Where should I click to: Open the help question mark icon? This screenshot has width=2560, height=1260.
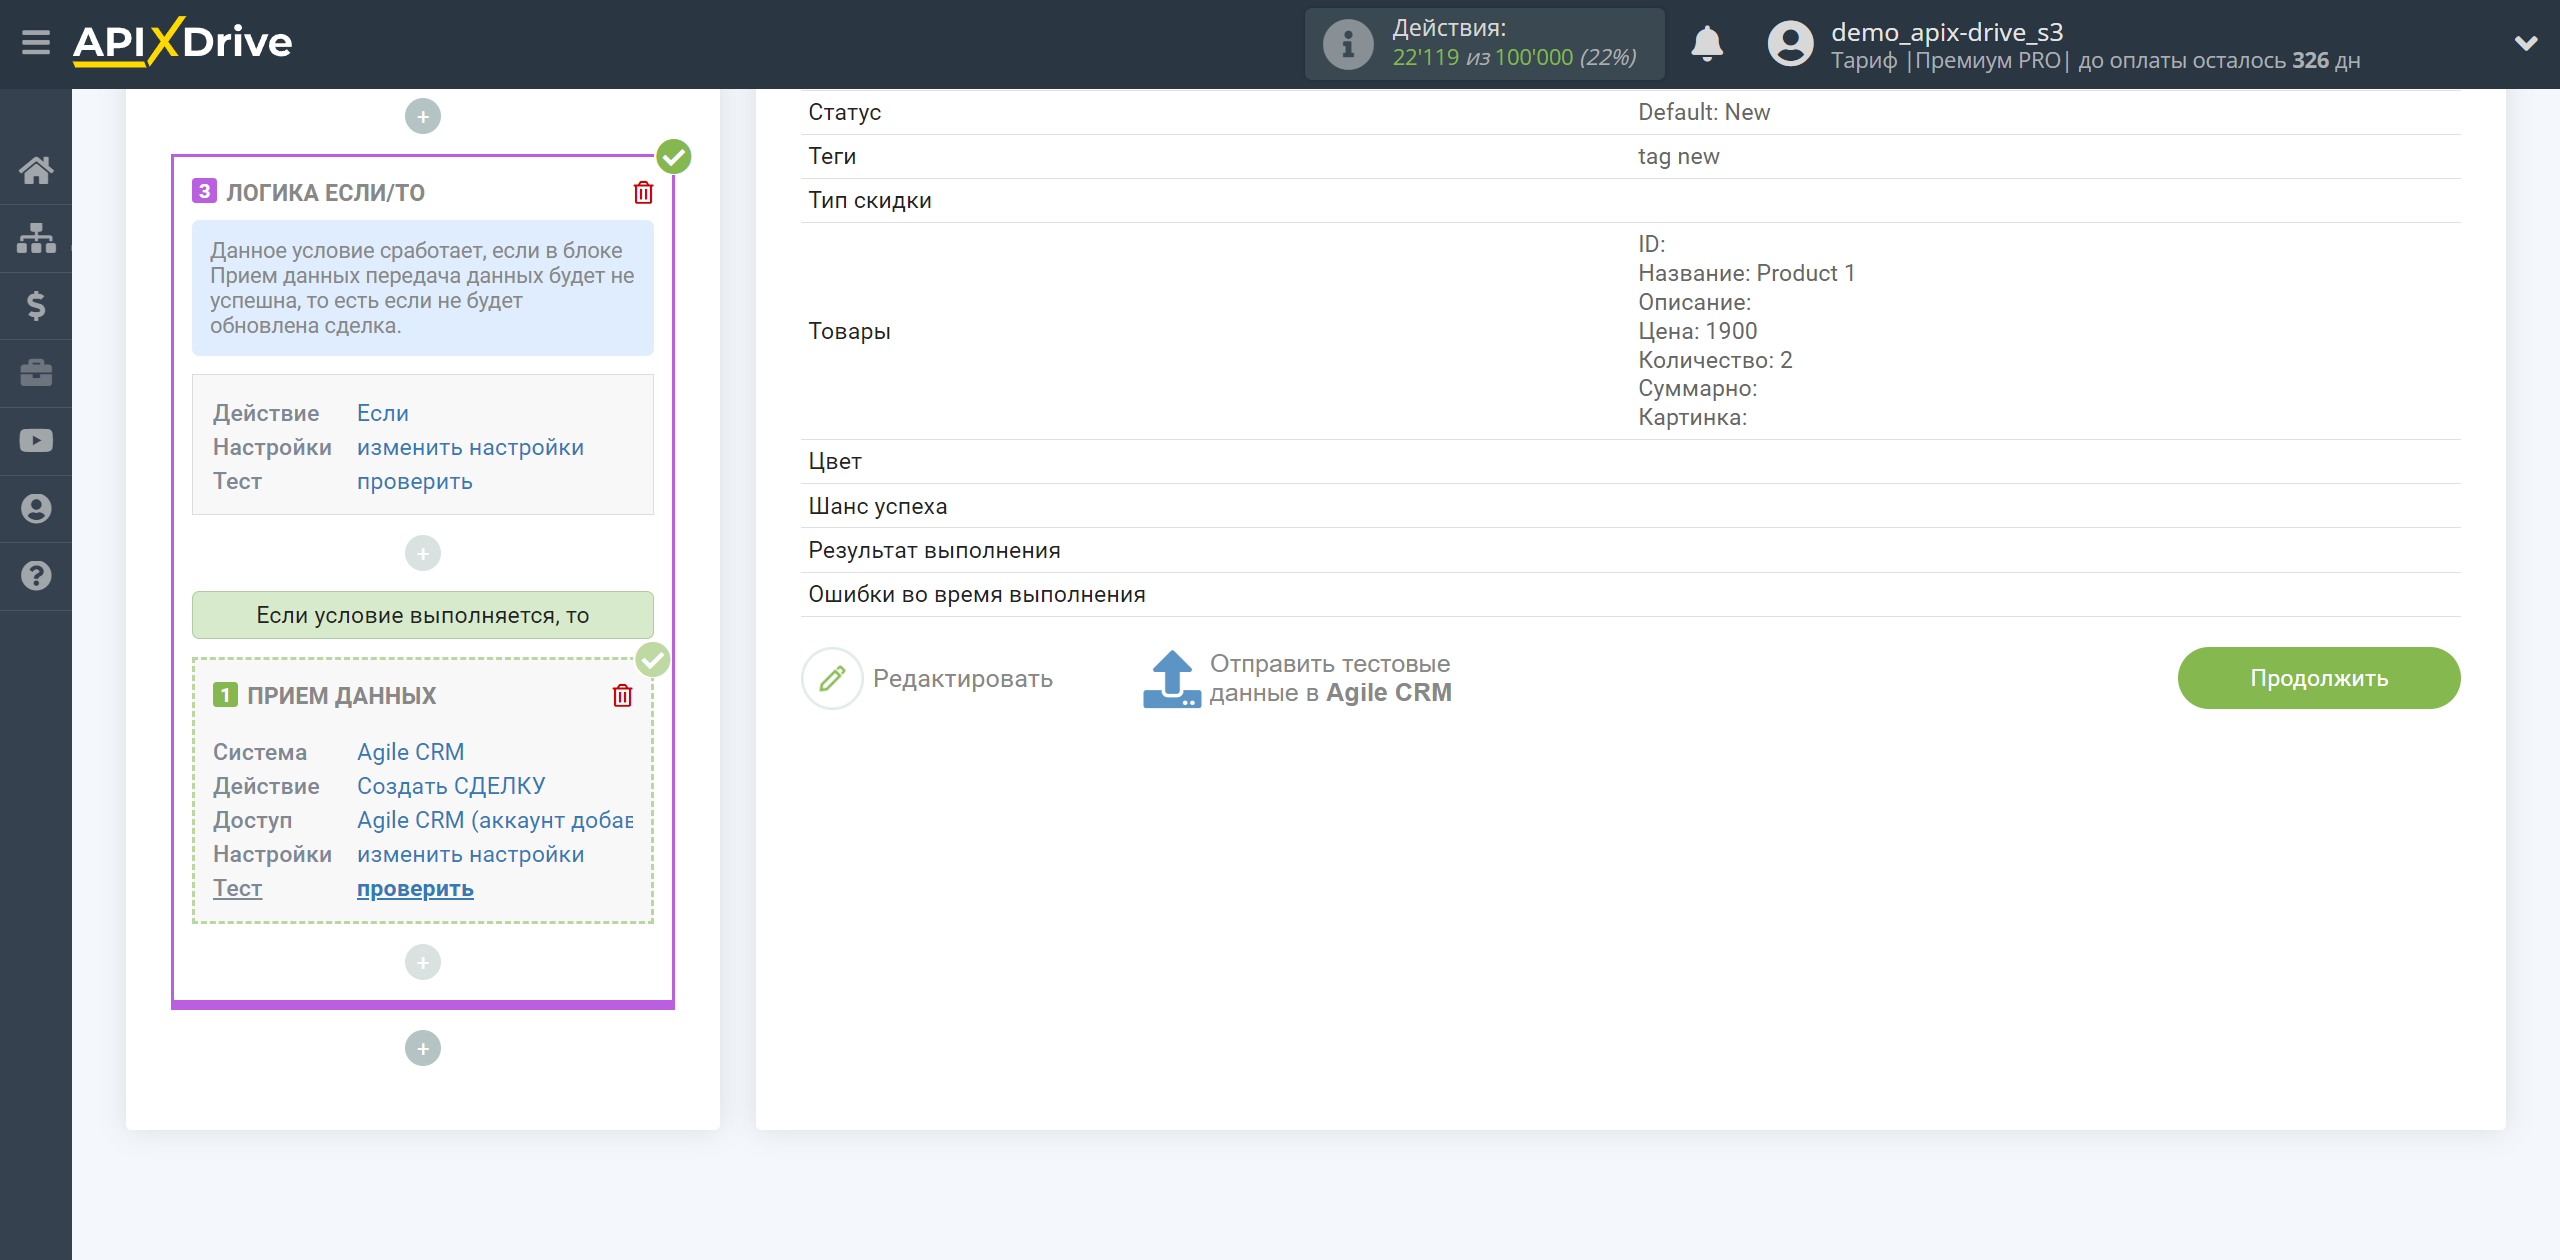click(x=36, y=576)
